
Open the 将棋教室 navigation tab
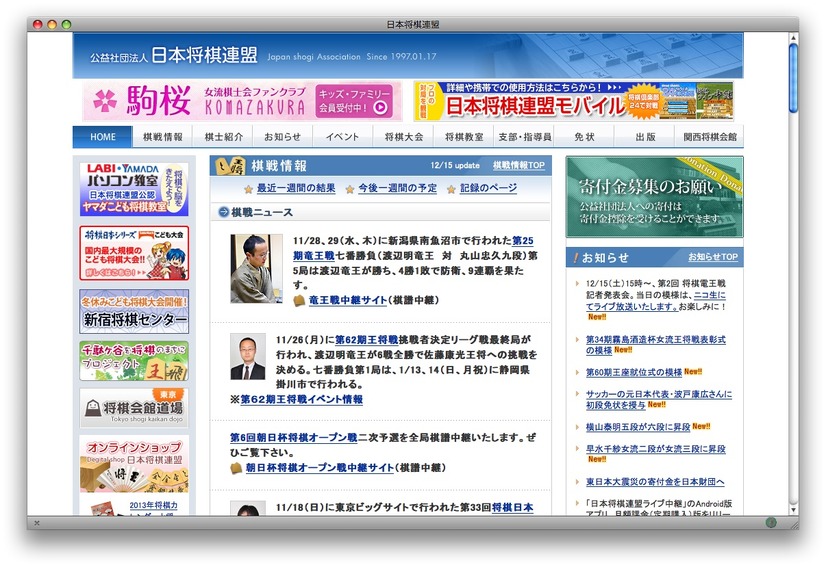(463, 136)
